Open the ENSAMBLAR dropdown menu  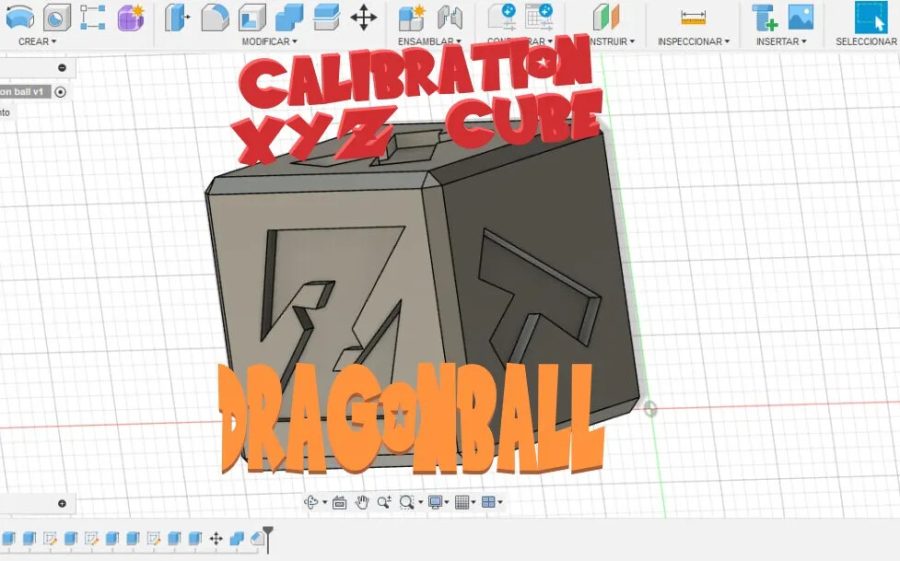(x=429, y=41)
